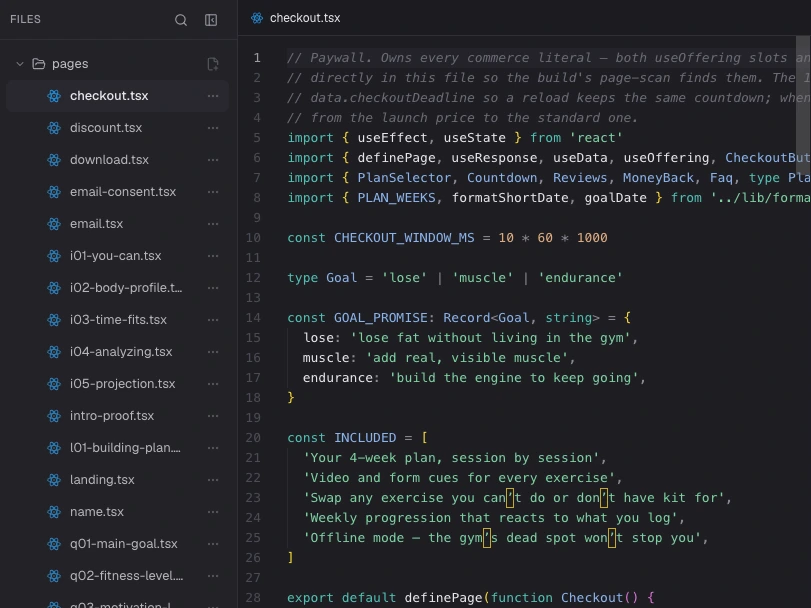Click React icon beside discount.tsx
The height and width of the screenshot is (608, 811).
coord(54,128)
